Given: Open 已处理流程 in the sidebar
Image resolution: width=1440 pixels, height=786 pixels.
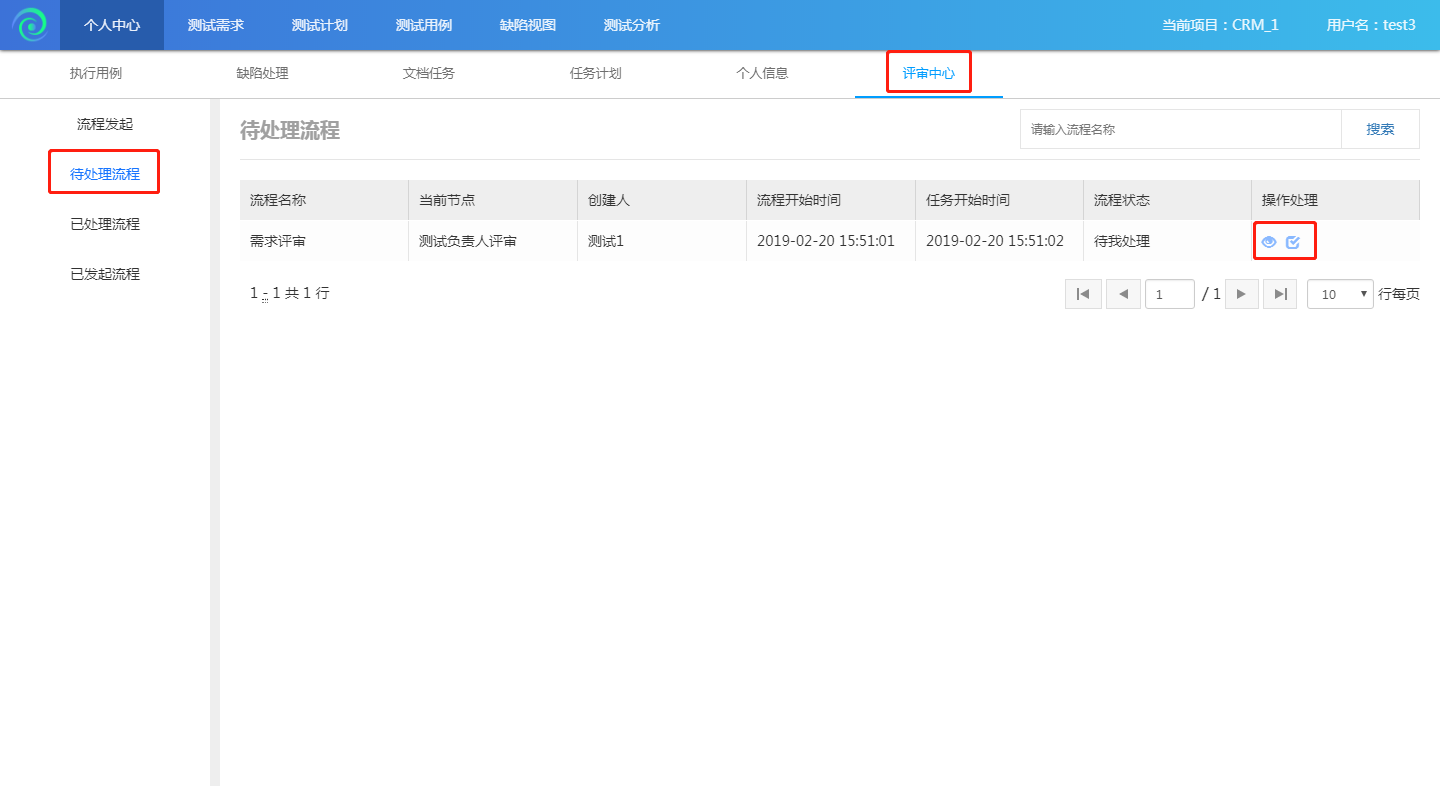Looking at the screenshot, I should (105, 224).
